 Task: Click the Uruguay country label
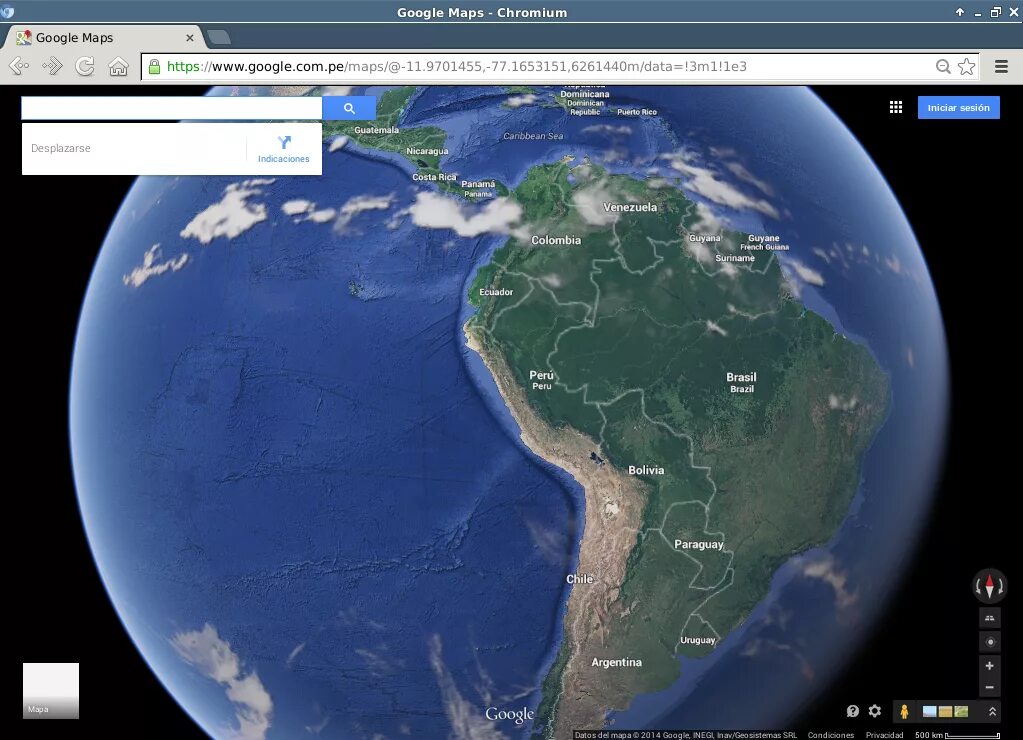698,640
